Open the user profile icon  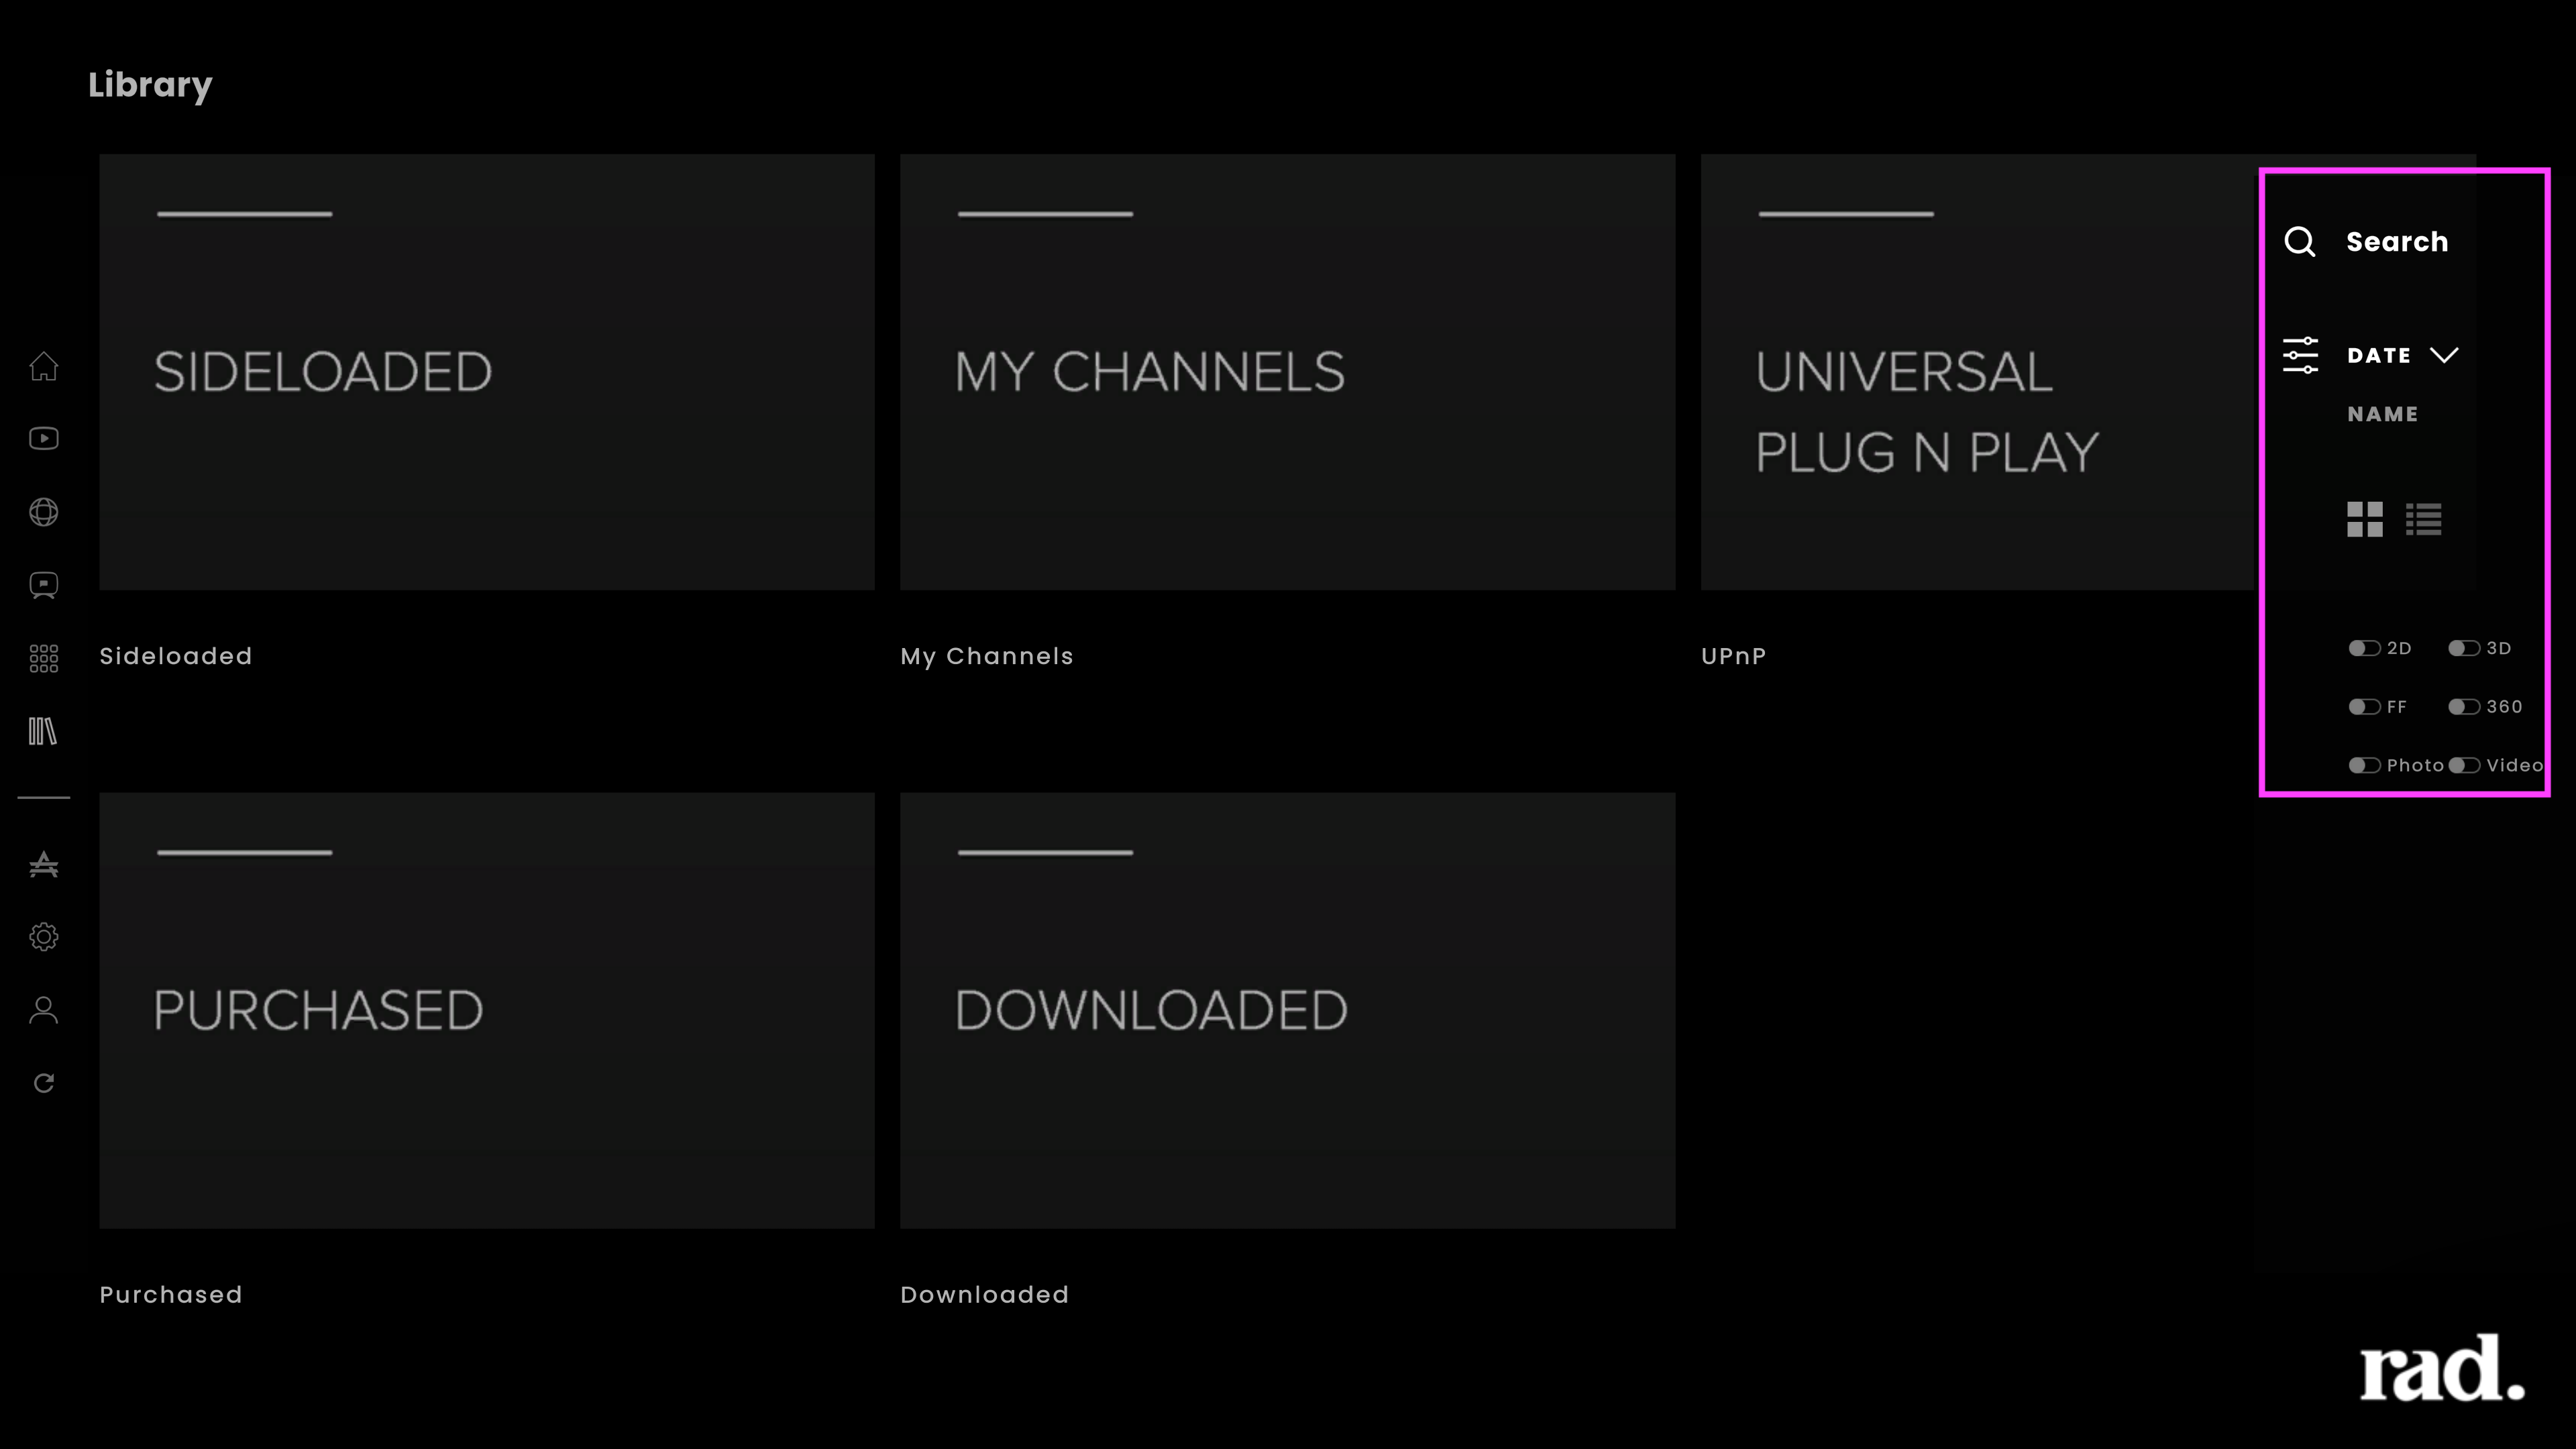pyautogui.click(x=43, y=1010)
